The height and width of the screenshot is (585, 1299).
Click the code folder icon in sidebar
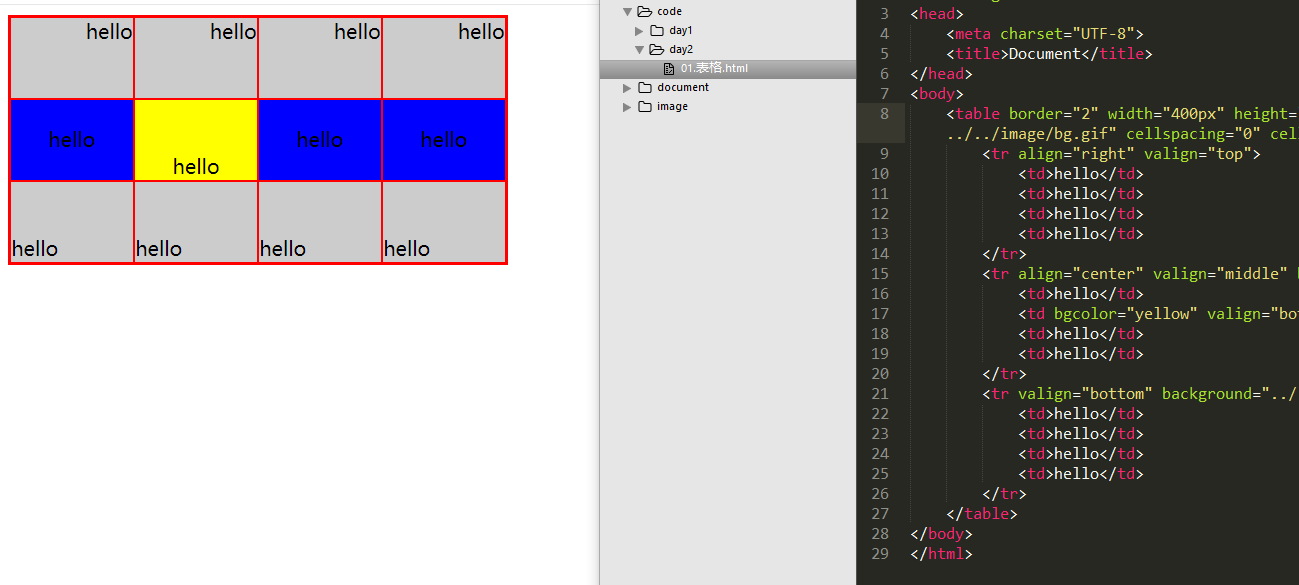click(644, 12)
